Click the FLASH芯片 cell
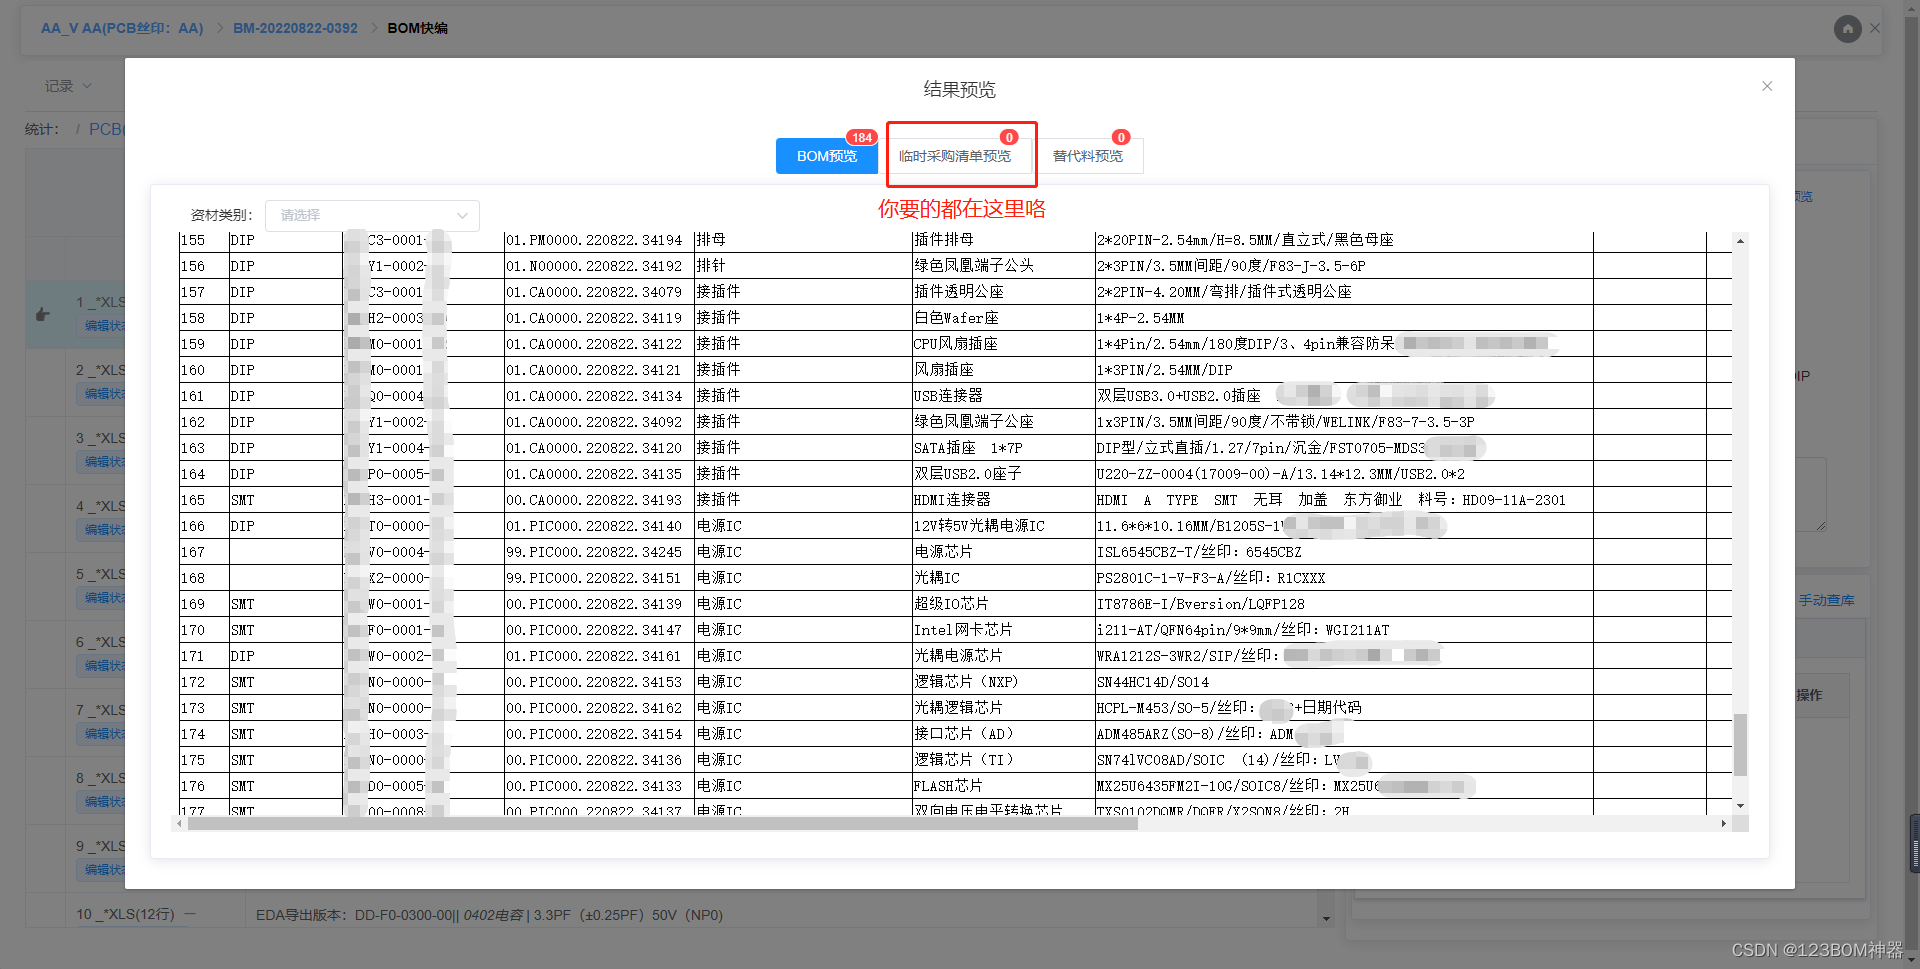Viewport: 1920px width, 969px height. click(1003, 786)
